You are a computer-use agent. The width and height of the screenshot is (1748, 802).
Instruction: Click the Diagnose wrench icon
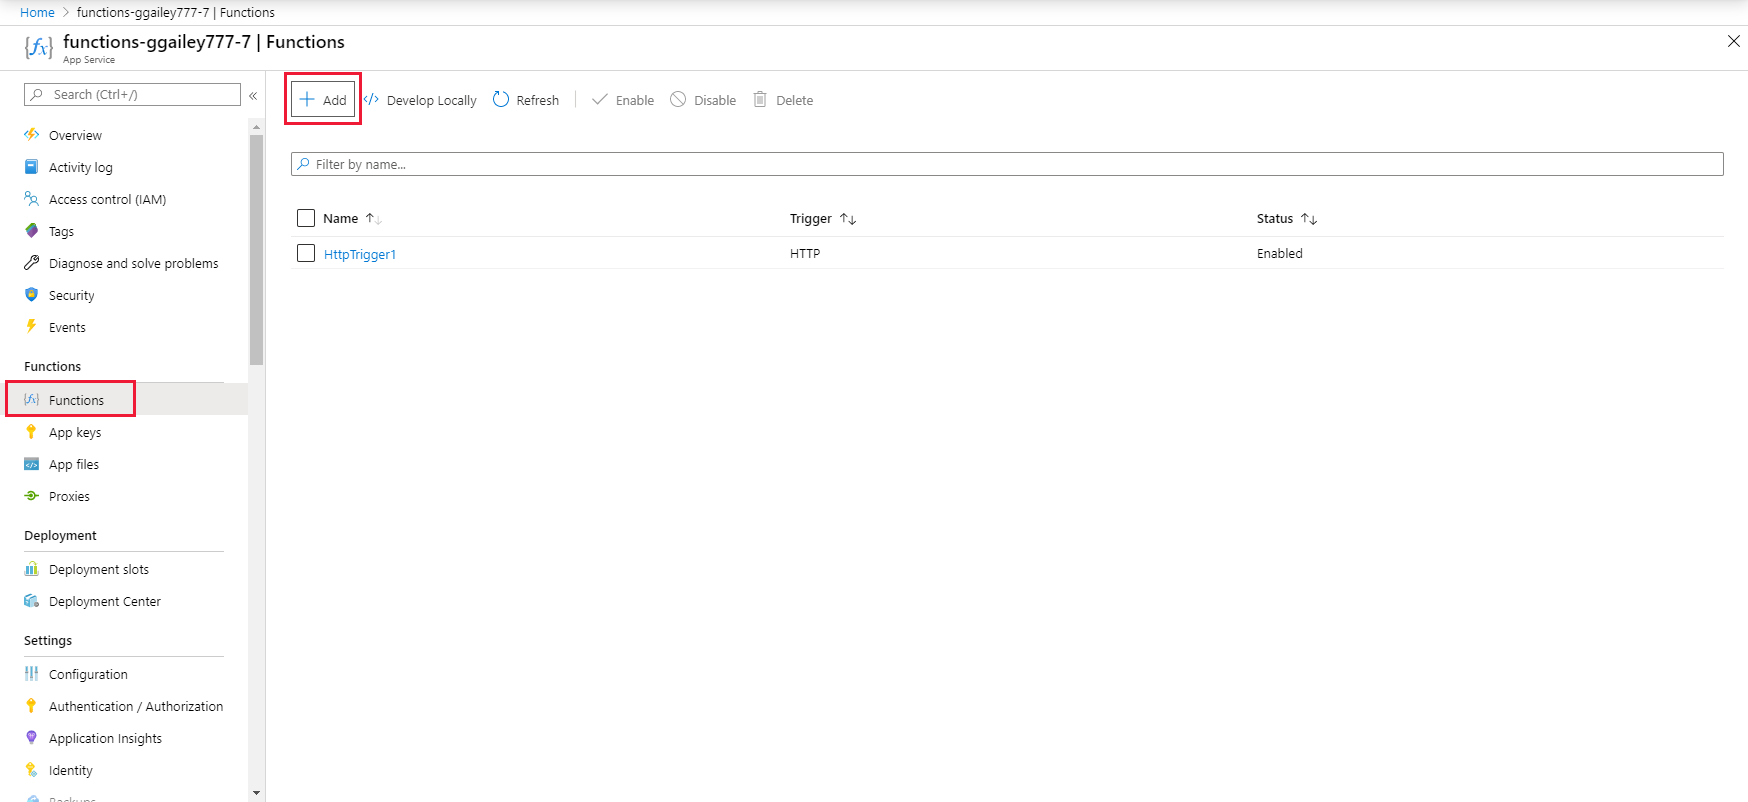pos(32,263)
